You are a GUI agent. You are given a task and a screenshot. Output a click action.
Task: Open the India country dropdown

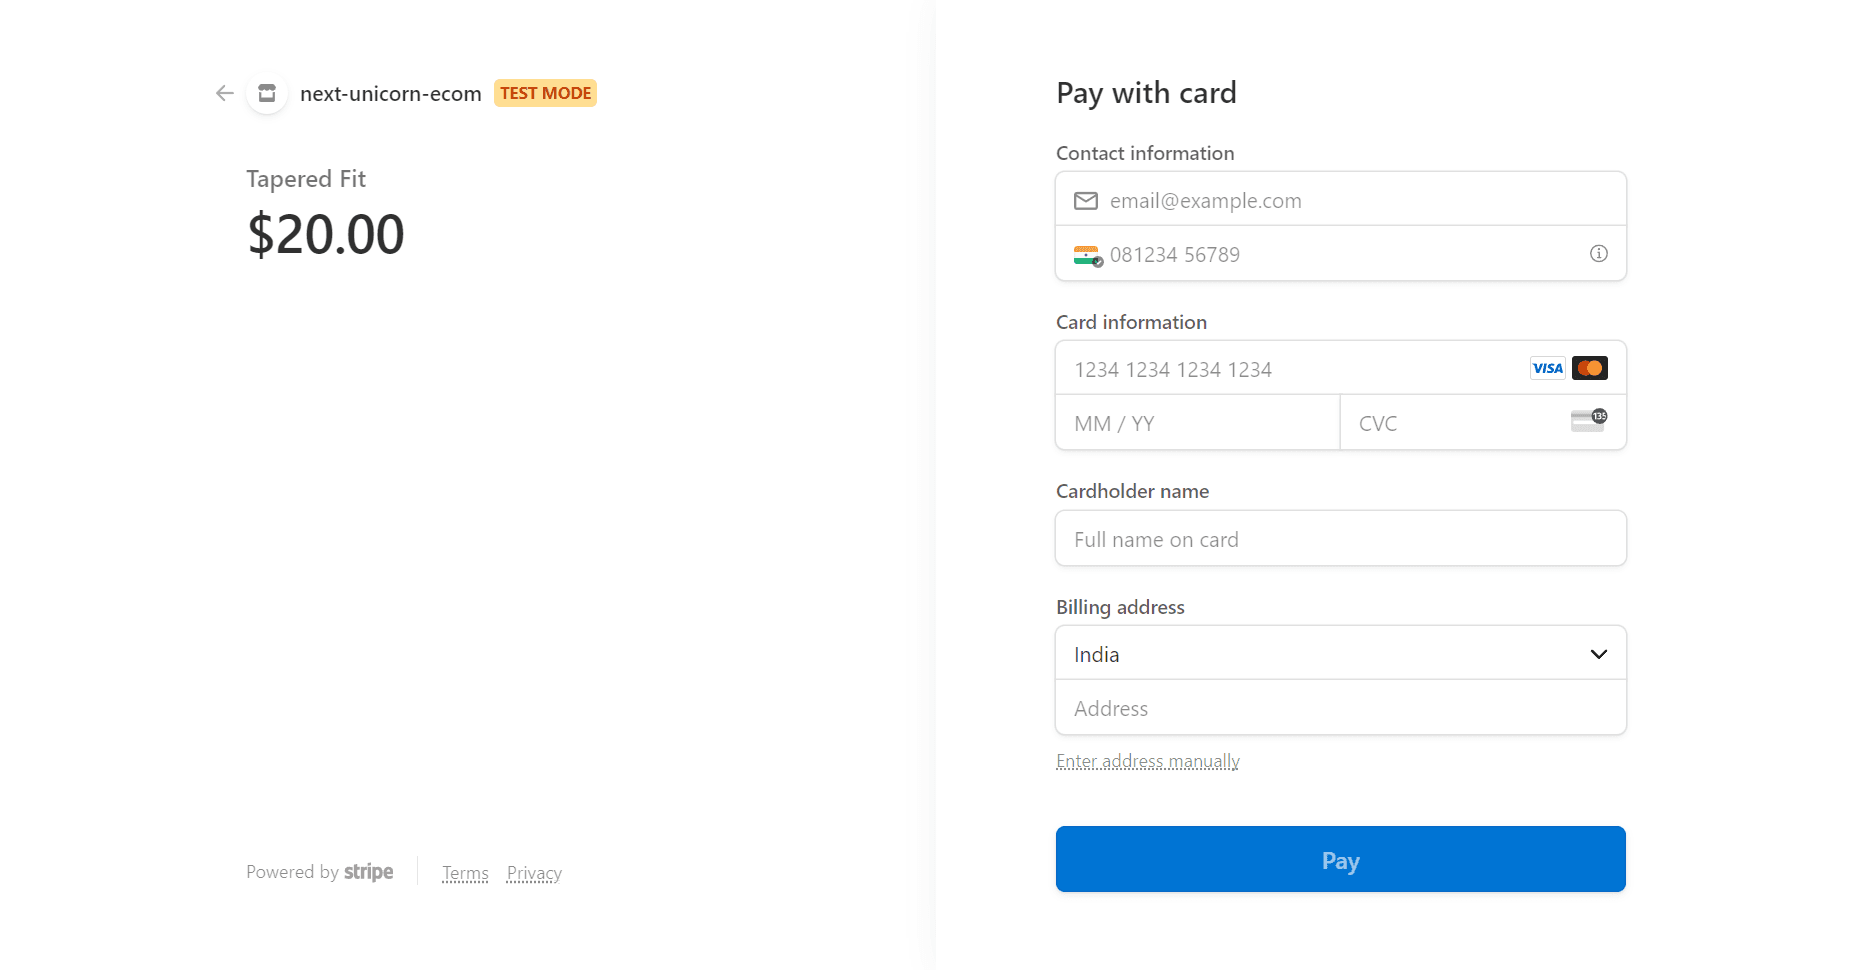coord(1341,653)
